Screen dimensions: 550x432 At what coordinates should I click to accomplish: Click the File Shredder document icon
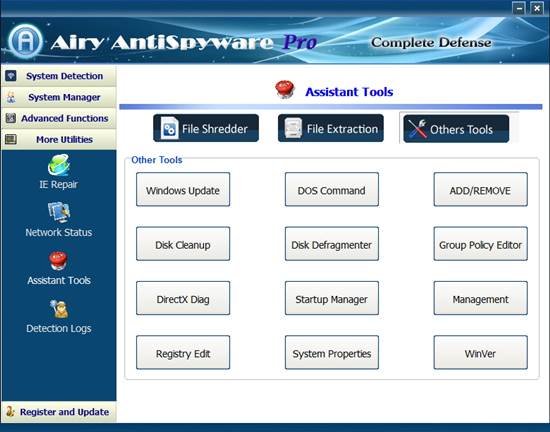[x=169, y=128]
